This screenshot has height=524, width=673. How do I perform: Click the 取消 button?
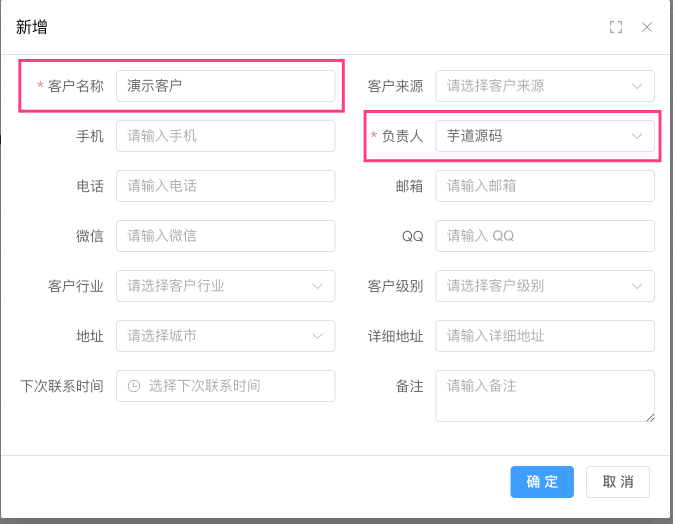[618, 482]
